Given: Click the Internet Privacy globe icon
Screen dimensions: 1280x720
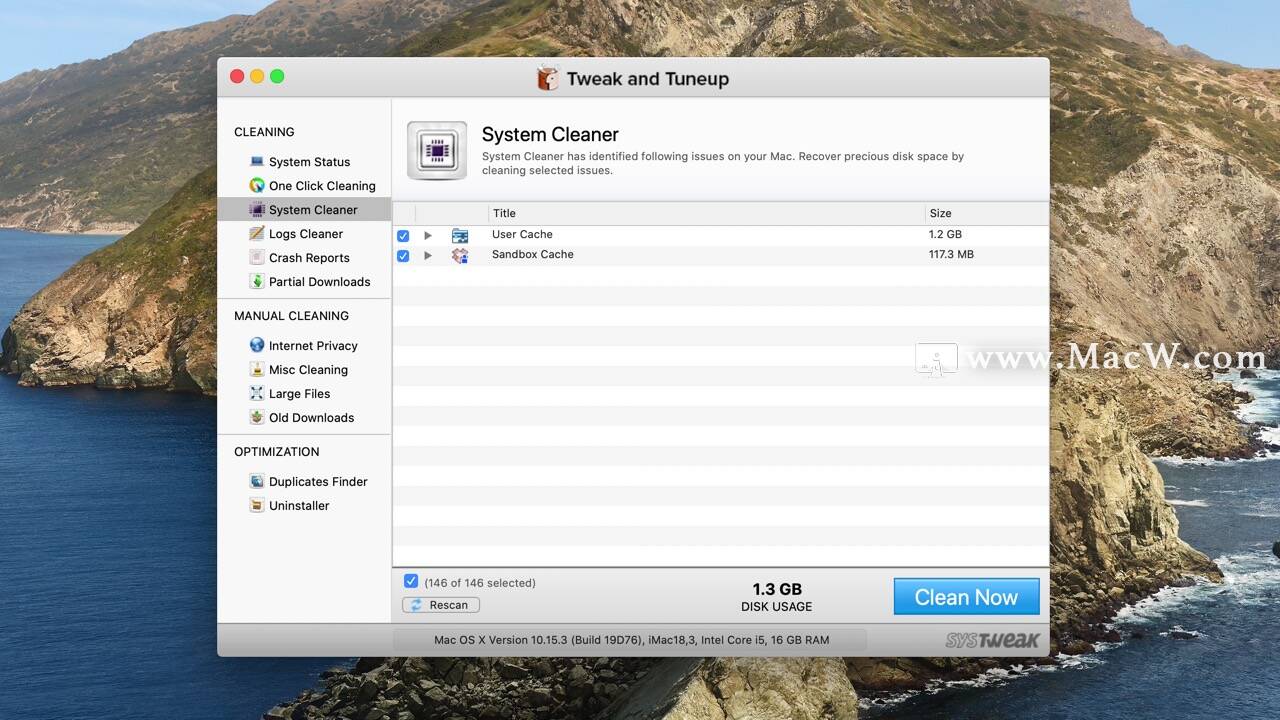Looking at the screenshot, I should 257,345.
